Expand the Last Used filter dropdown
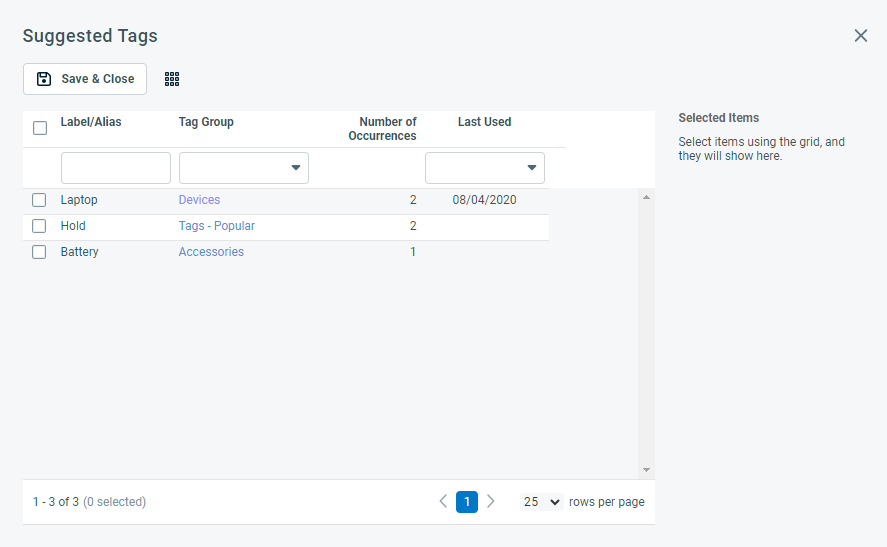 (x=485, y=168)
